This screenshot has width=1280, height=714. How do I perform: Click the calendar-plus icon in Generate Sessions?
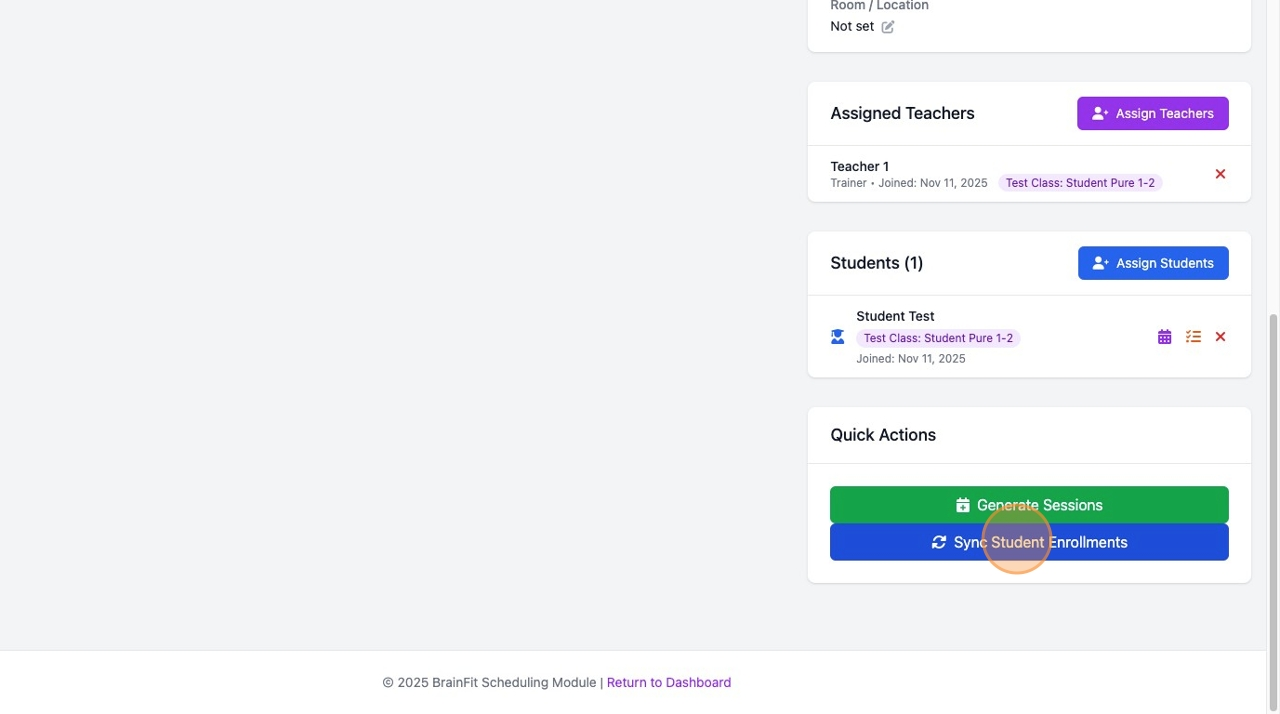pyautogui.click(x=963, y=505)
